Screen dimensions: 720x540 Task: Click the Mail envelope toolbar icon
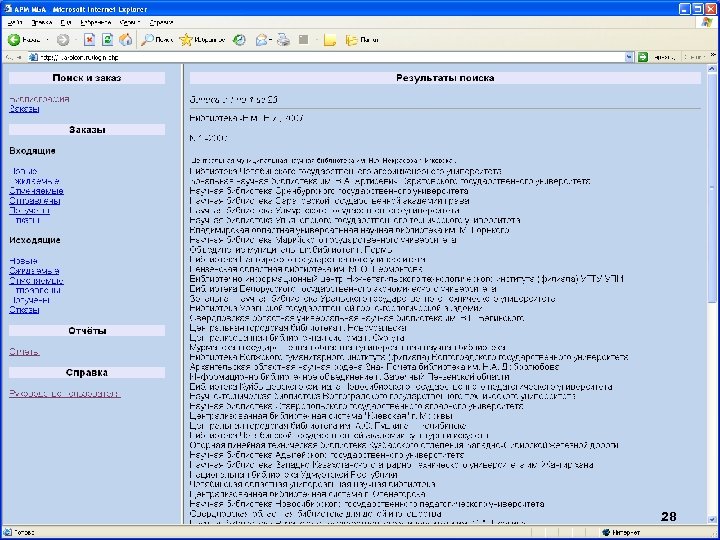tap(261, 40)
